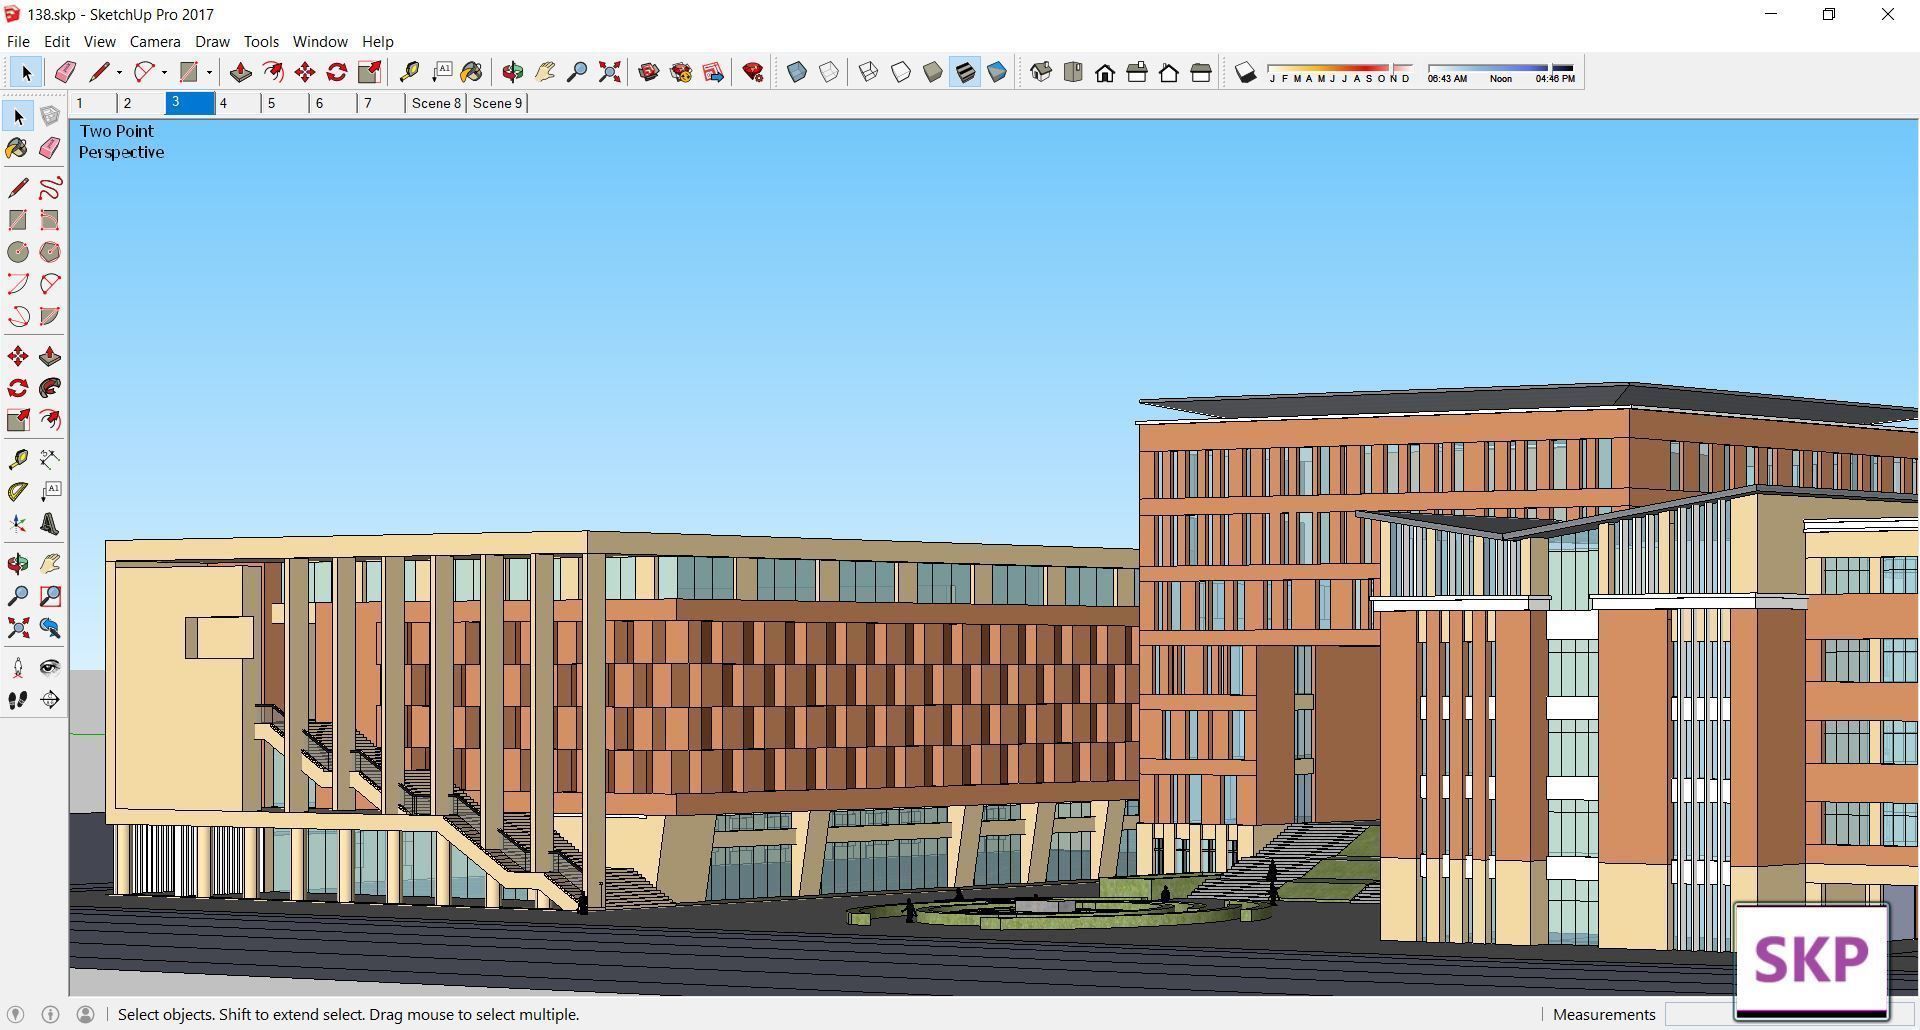Choose the Line tool in the left toolbar
This screenshot has width=1920, height=1030.
[17, 187]
